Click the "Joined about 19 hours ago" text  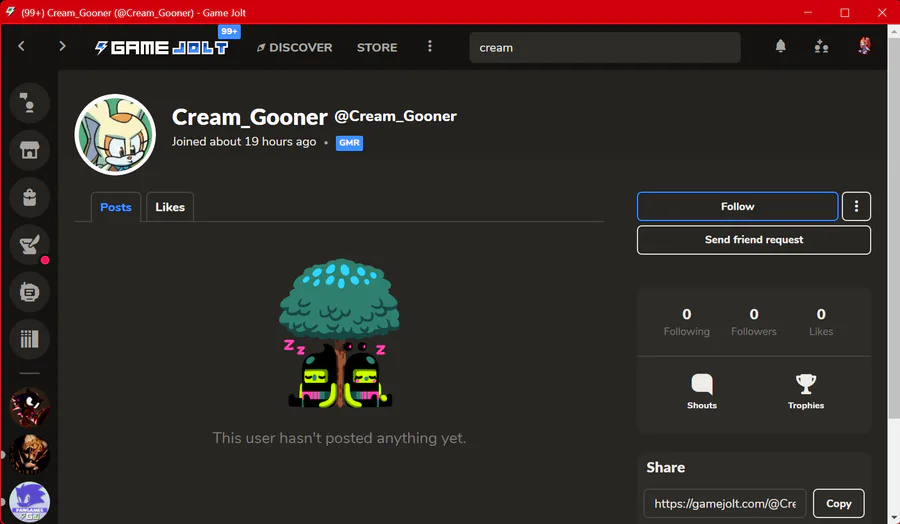tap(244, 142)
